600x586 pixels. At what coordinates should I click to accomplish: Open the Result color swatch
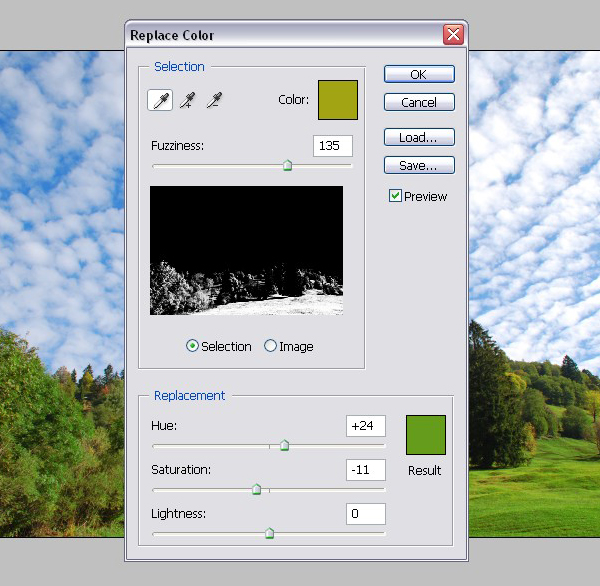(426, 435)
